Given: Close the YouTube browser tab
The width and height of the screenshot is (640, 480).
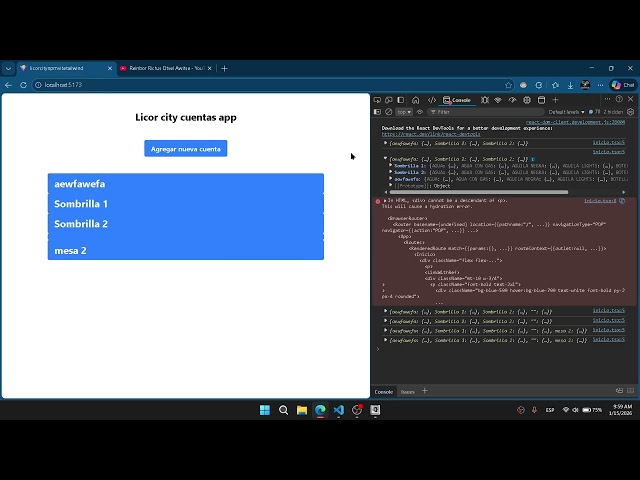Looking at the screenshot, I should [x=210, y=68].
